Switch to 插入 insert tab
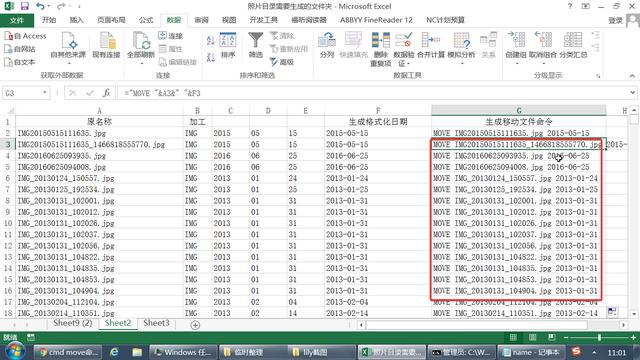The width and height of the screenshot is (640, 360). (x=76, y=20)
